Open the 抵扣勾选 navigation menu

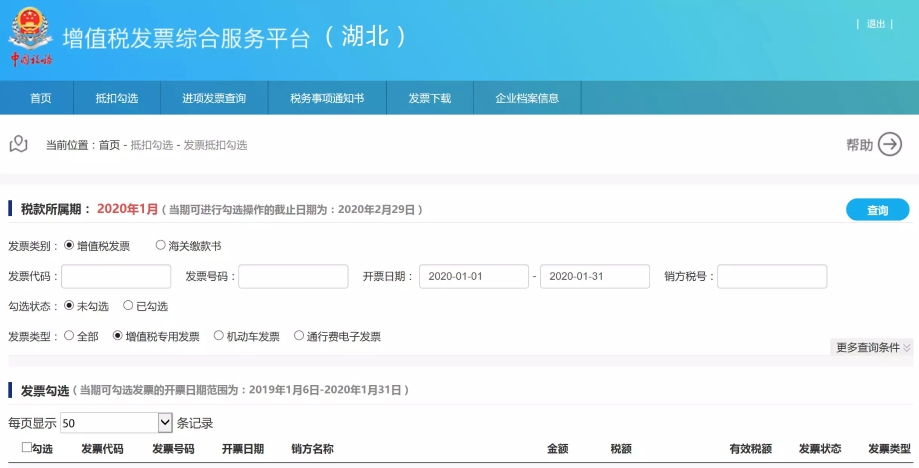[116, 98]
